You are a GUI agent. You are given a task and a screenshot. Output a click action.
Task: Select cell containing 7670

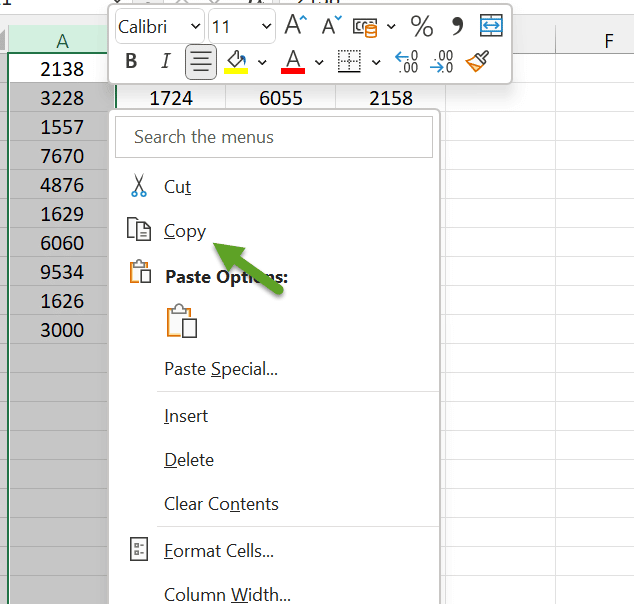pos(58,156)
